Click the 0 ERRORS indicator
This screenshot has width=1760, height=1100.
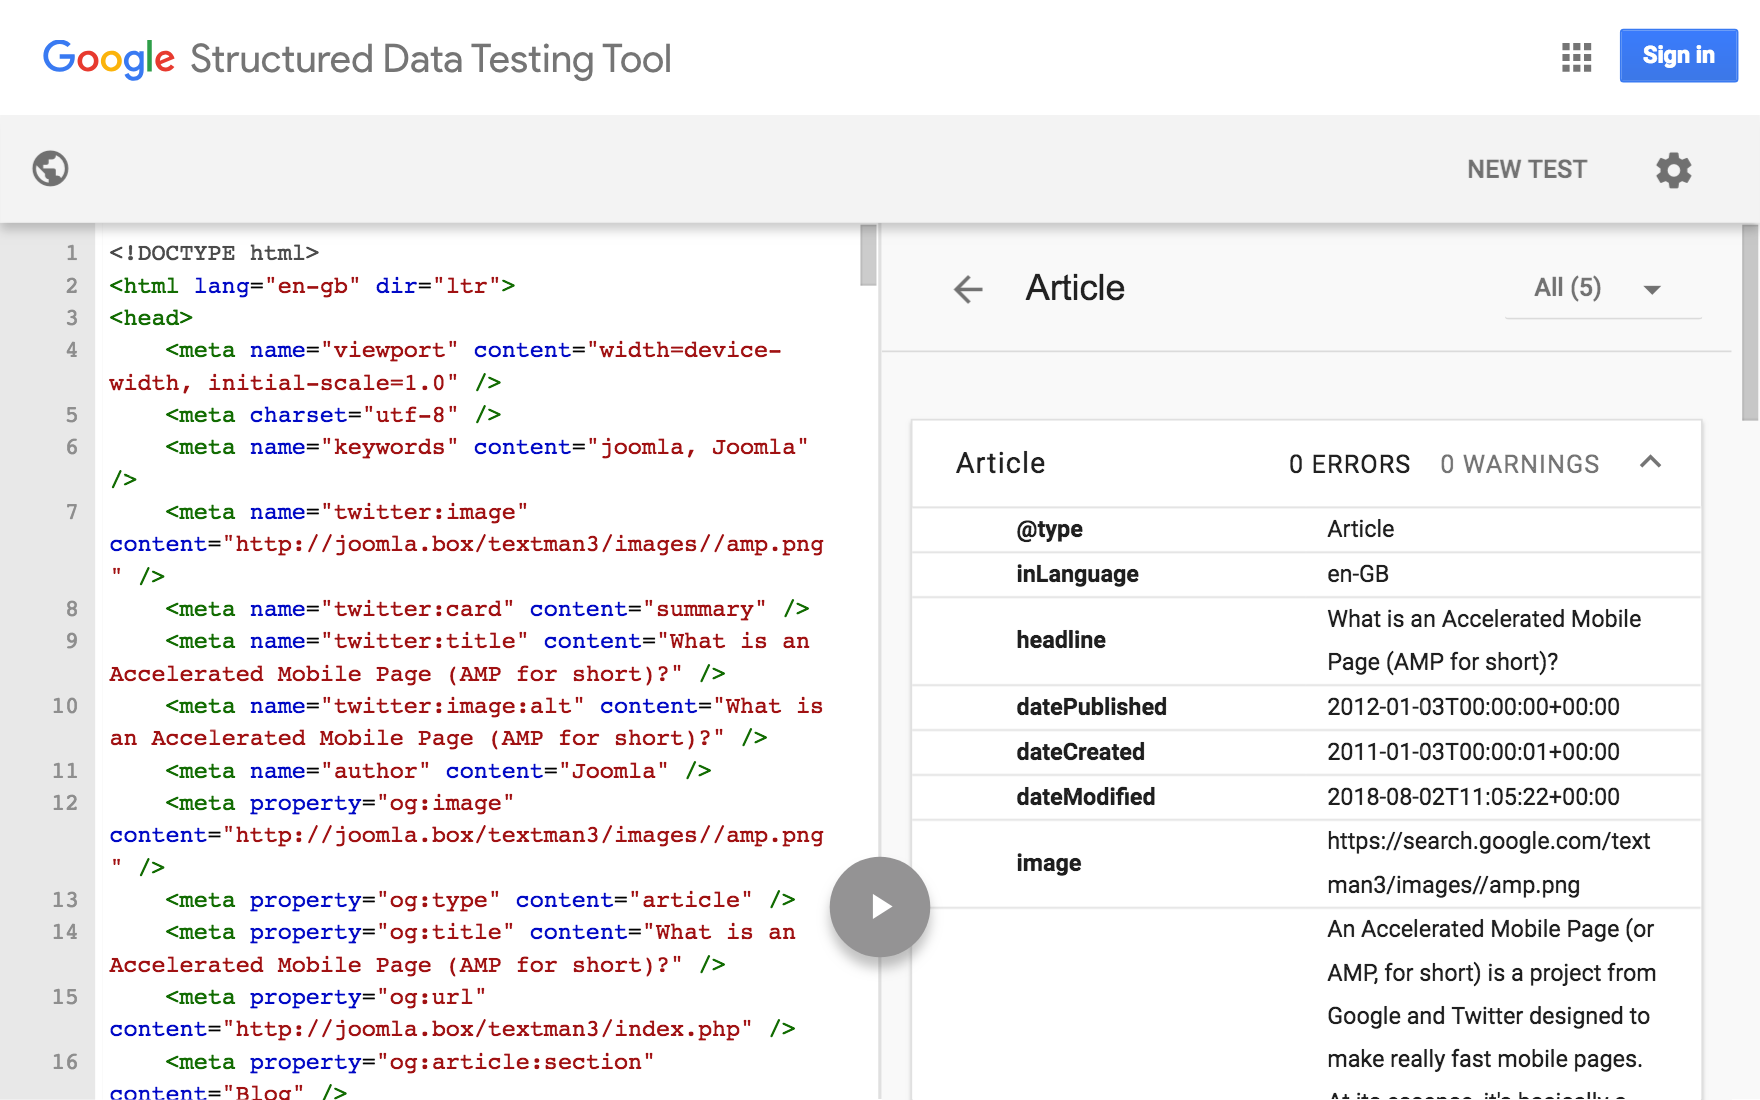click(x=1349, y=464)
